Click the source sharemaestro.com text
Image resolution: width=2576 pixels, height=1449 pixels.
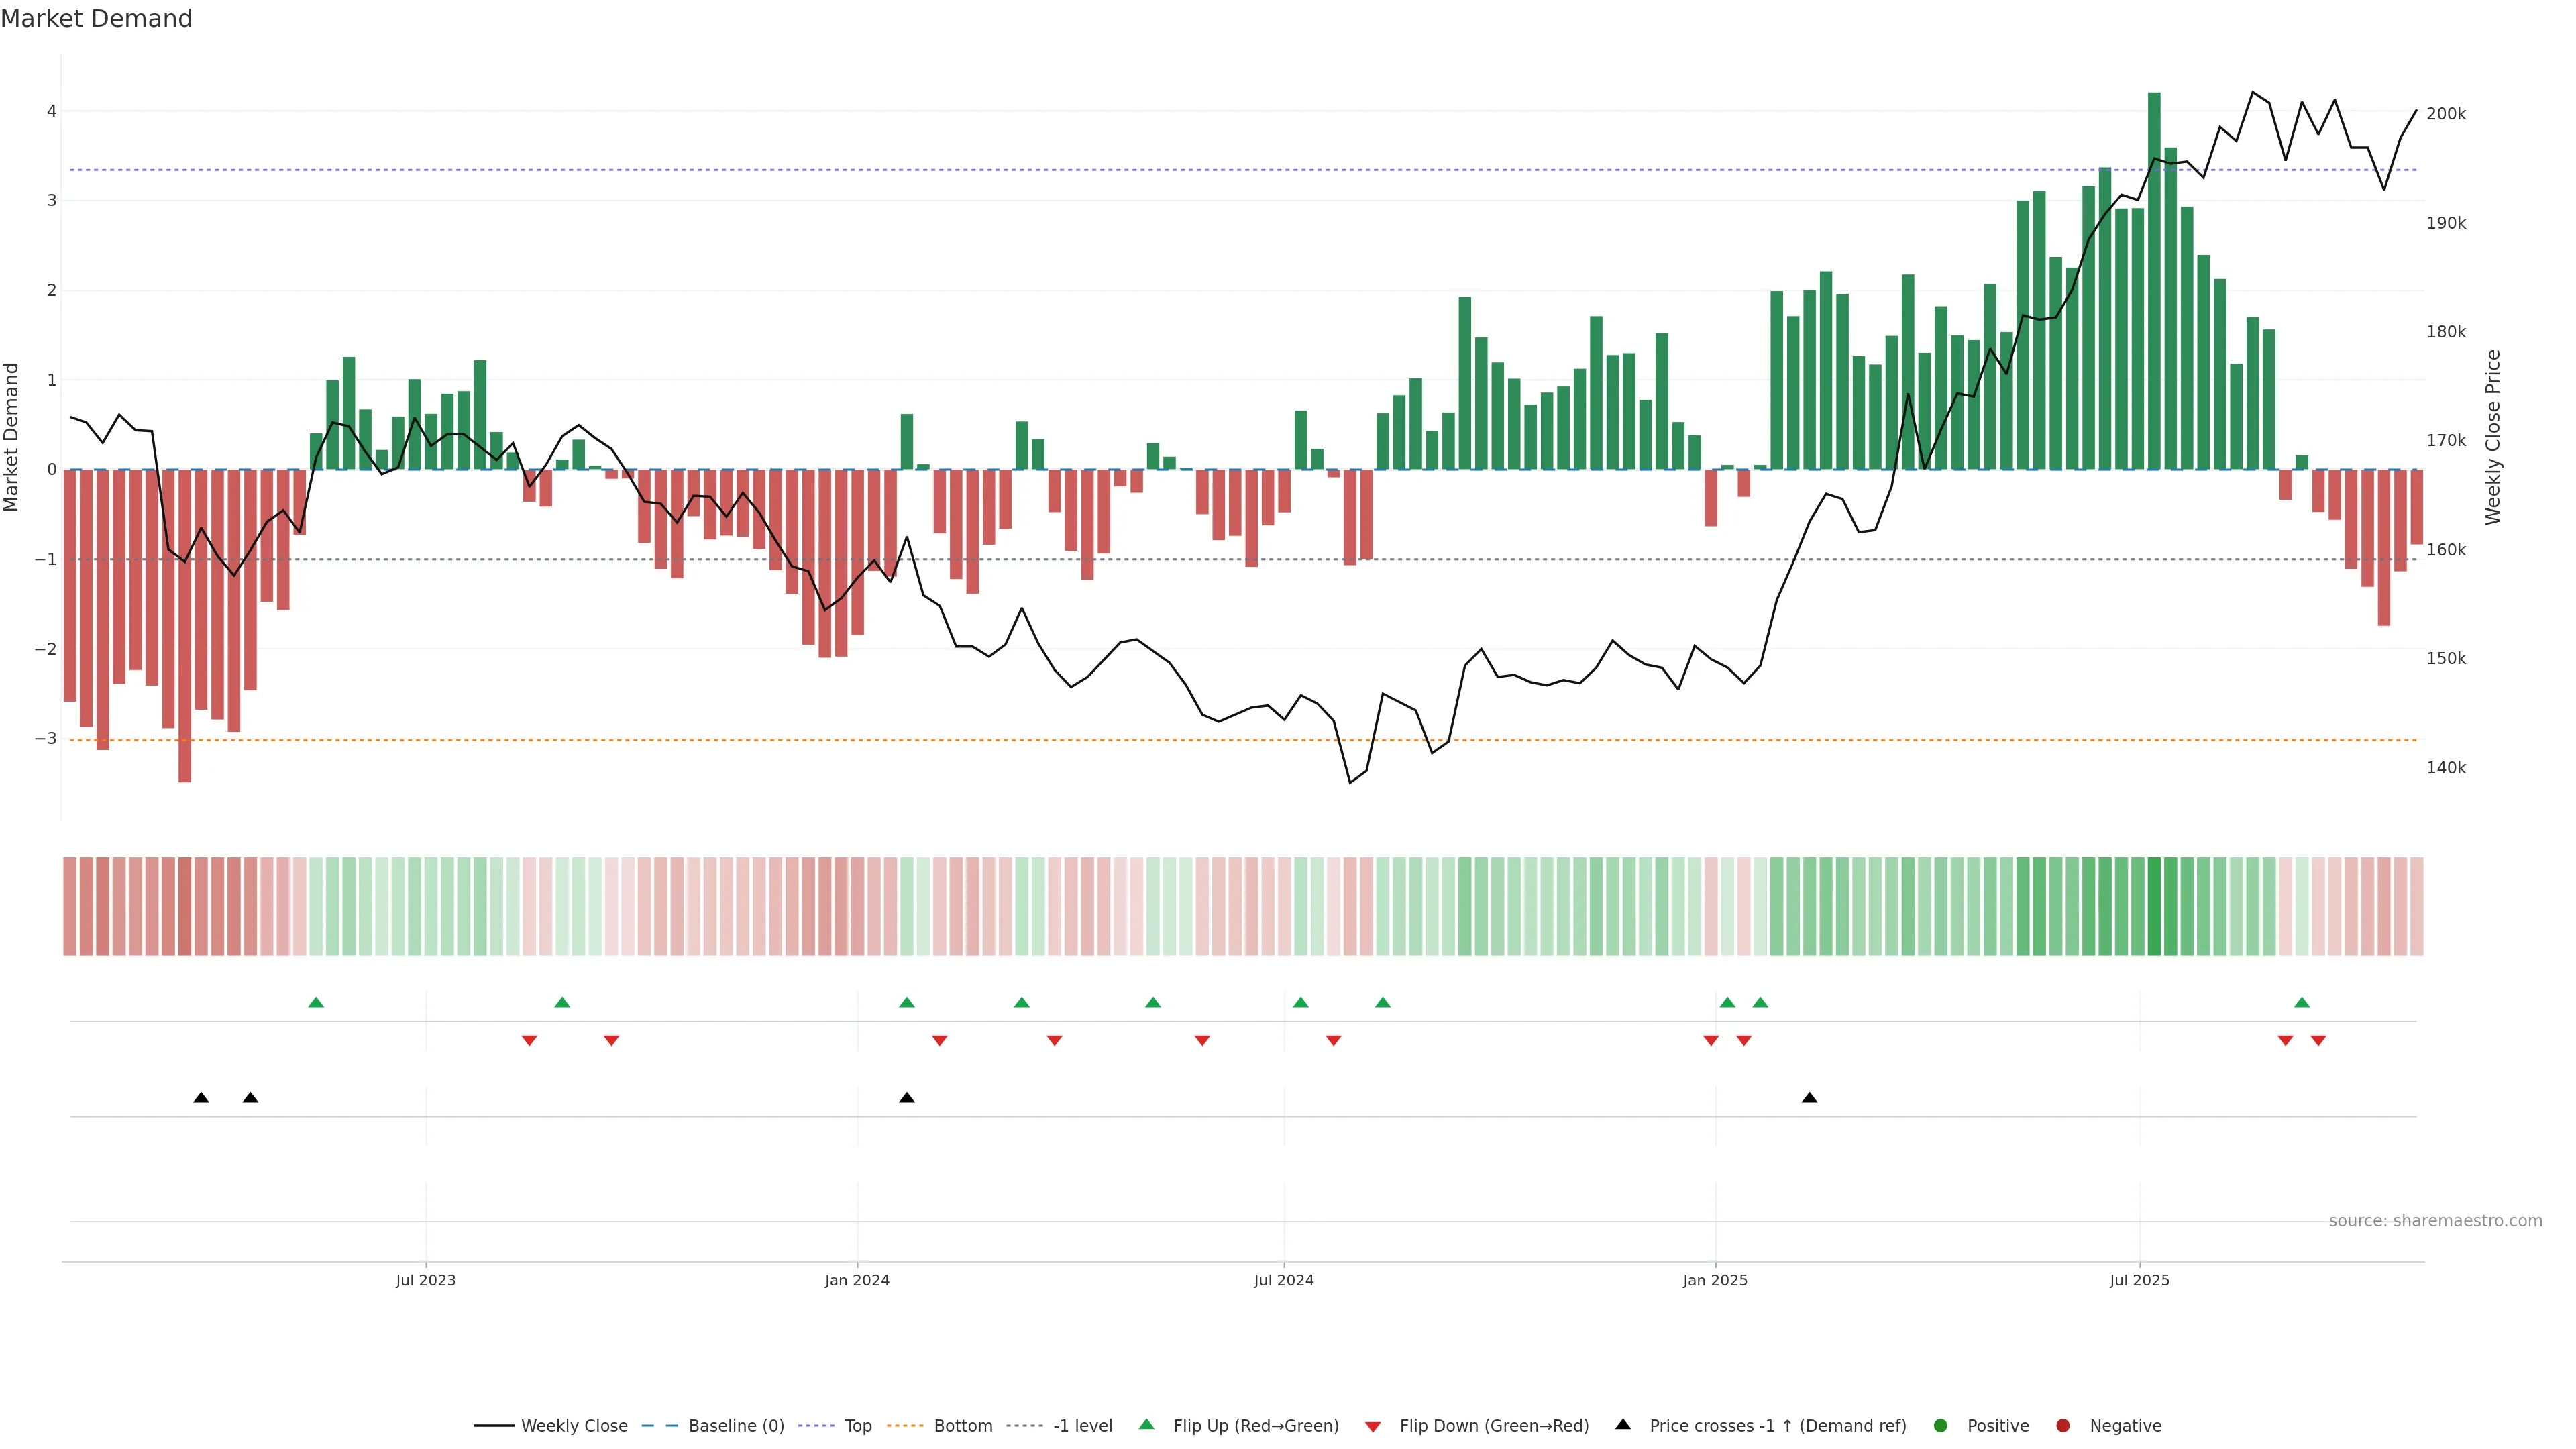pyautogui.click(x=2435, y=1220)
